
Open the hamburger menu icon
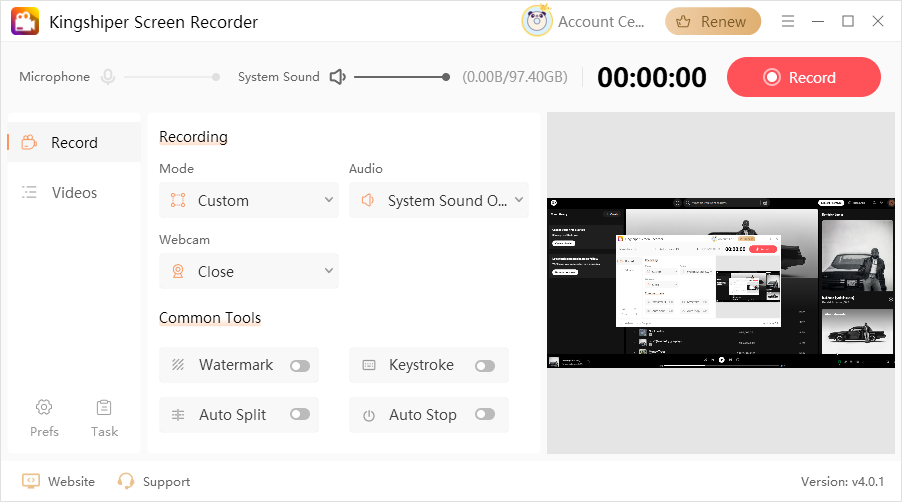point(788,21)
